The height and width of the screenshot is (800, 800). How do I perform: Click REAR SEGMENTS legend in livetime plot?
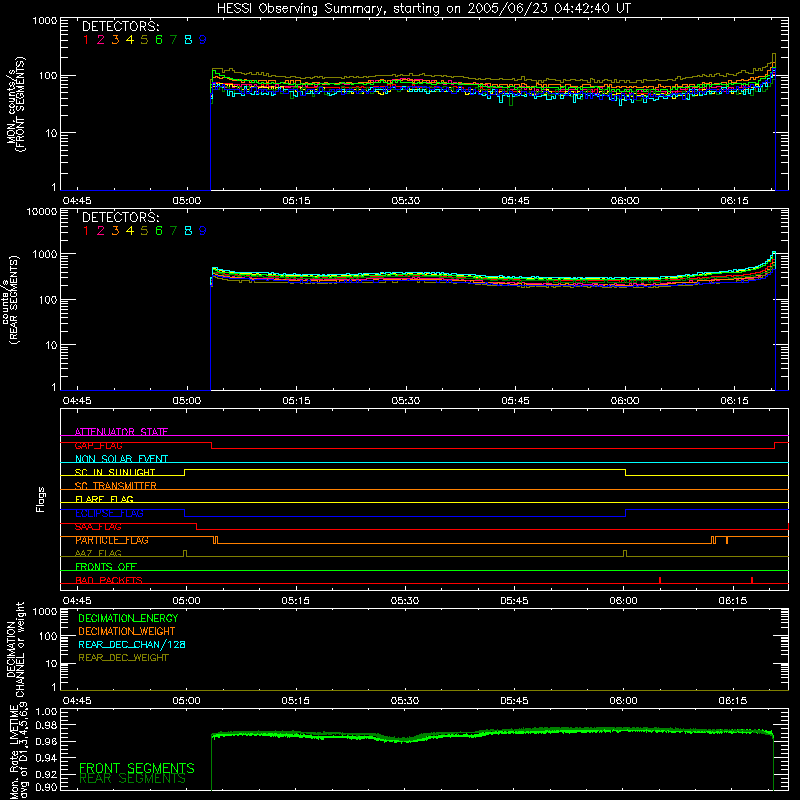tap(132, 779)
